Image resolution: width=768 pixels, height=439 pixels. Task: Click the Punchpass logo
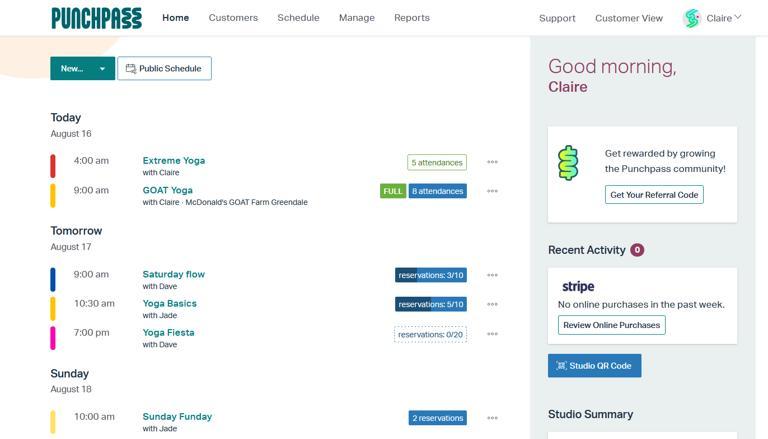[x=96, y=18]
